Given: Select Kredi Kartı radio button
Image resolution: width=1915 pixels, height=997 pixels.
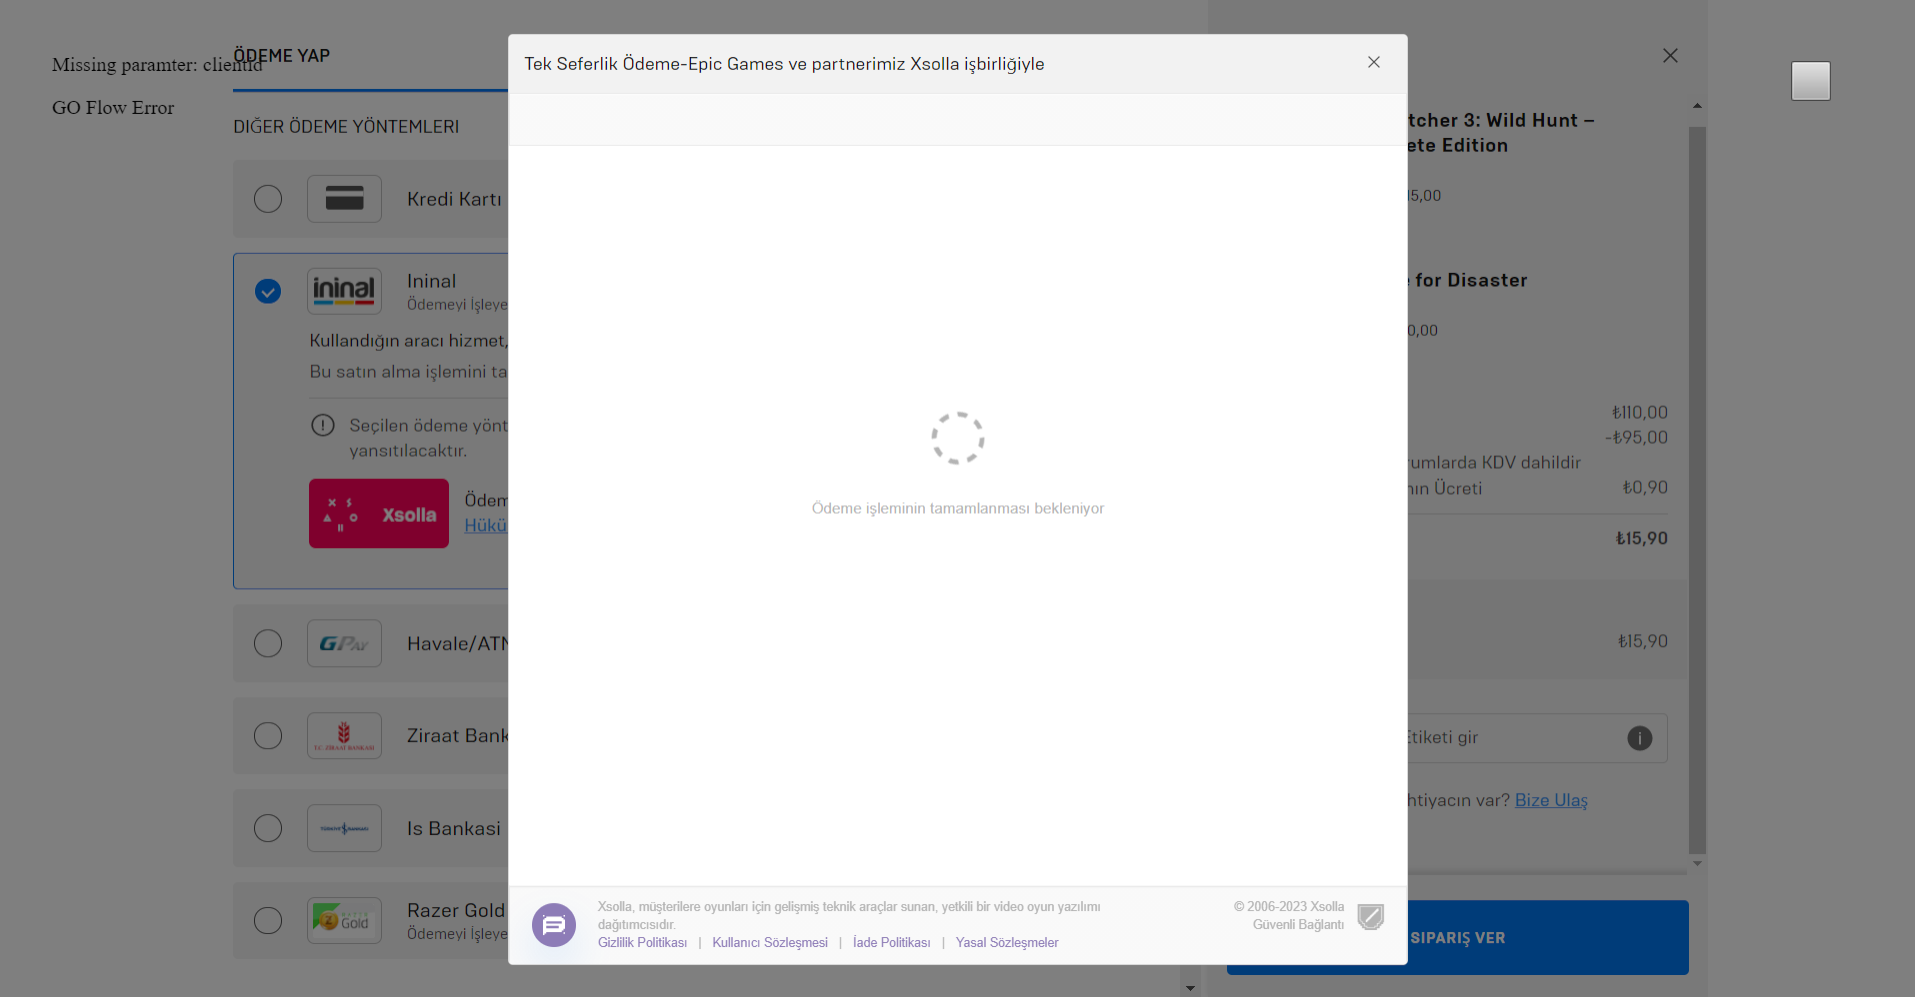Looking at the screenshot, I should coord(268,199).
